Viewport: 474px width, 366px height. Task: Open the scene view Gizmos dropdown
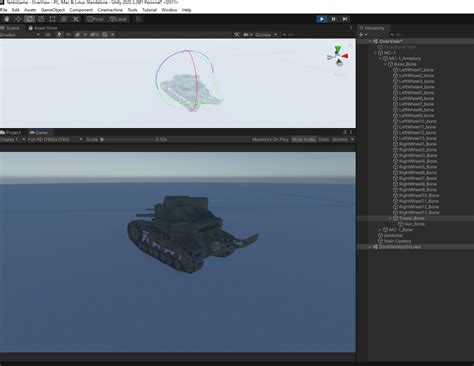coord(266,35)
